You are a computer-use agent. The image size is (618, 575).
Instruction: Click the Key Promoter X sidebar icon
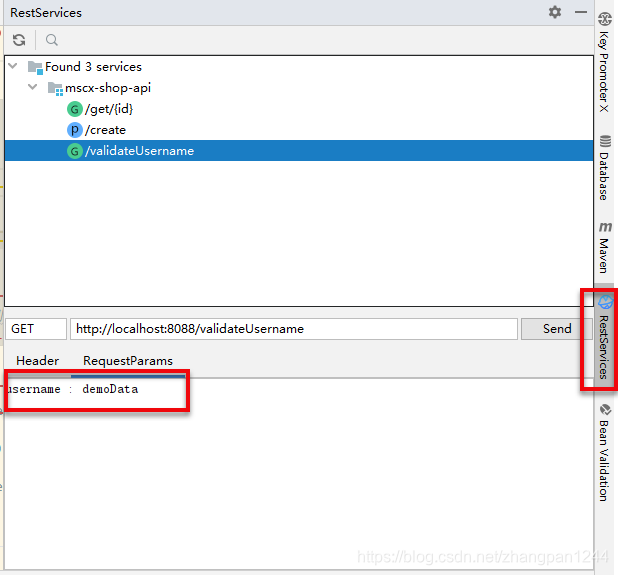point(605,19)
